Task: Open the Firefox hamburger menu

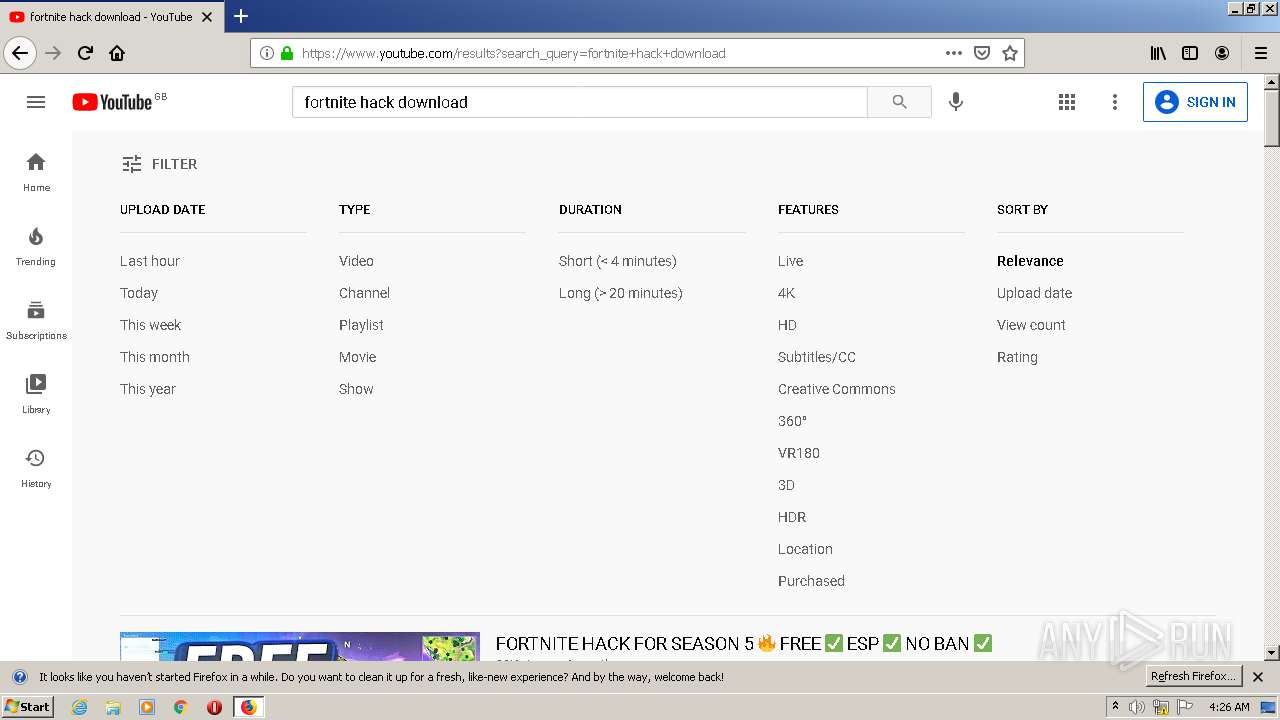Action: click(1261, 53)
